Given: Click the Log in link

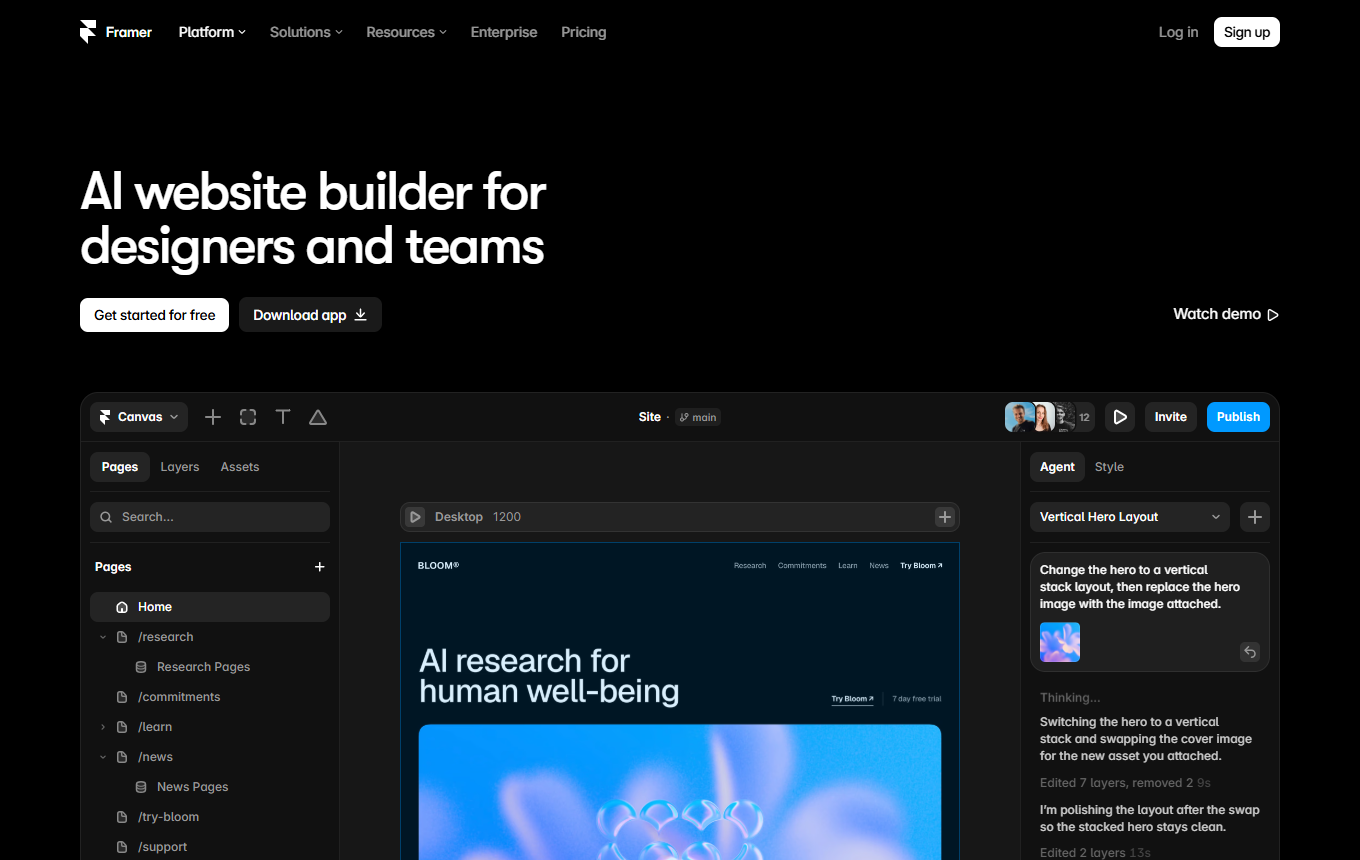Looking at the screenshot, I should [1178, 32].
